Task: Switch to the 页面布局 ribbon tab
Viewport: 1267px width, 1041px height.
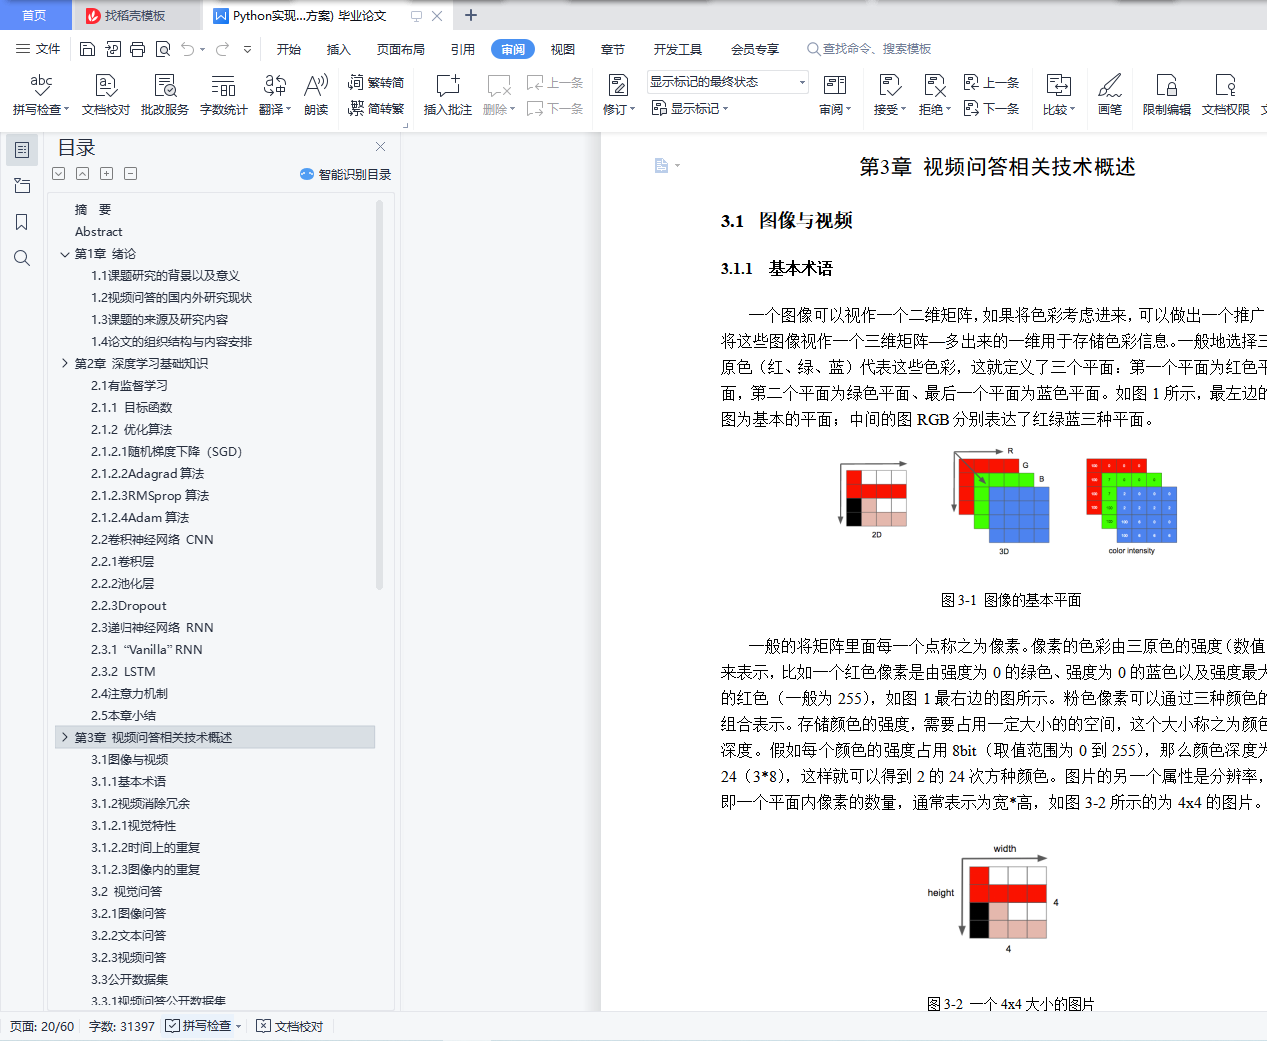Action: click(401, 49)
